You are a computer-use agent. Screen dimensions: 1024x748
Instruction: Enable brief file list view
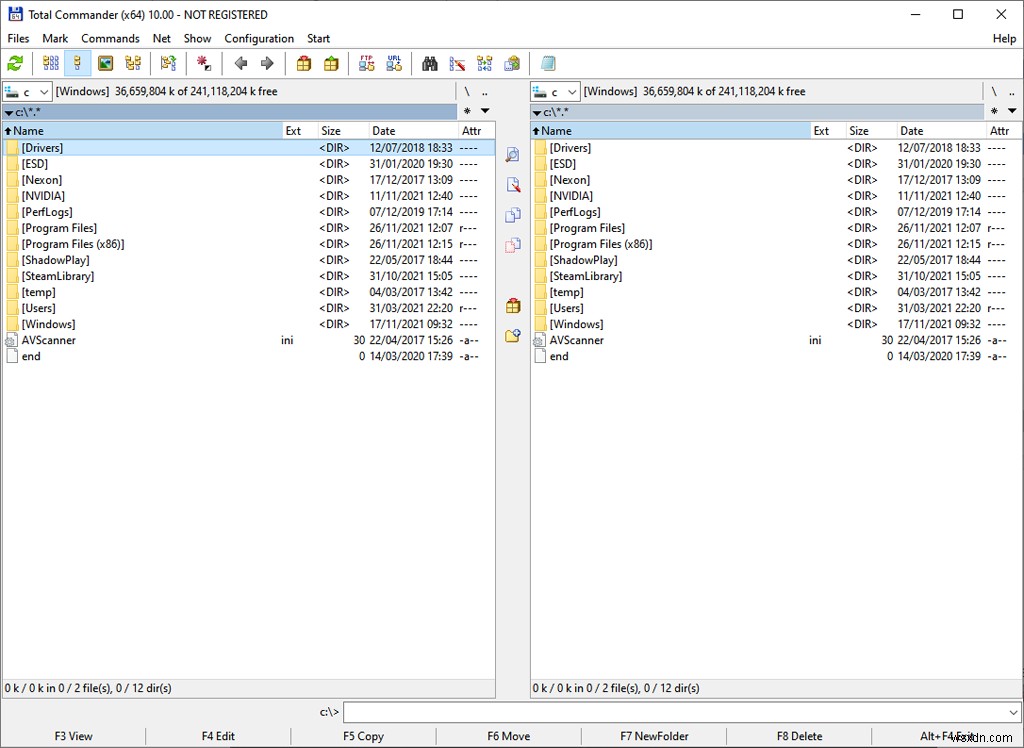click(x=48, y=63)
